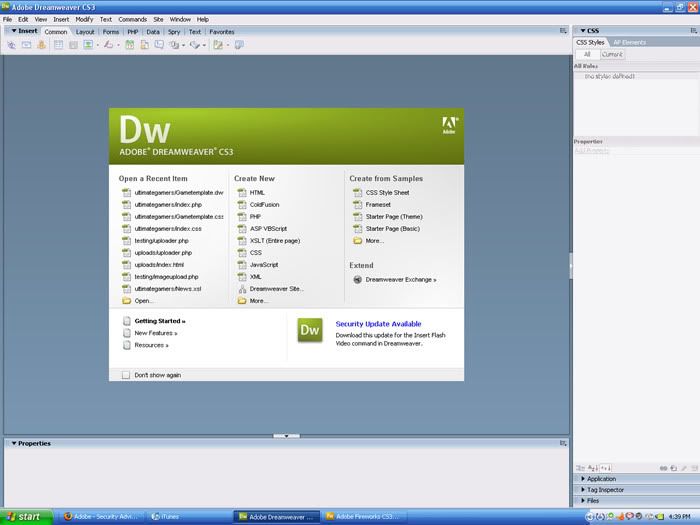
Task: Create a CSS Style Sheet from samples
Action: point(387,192)
